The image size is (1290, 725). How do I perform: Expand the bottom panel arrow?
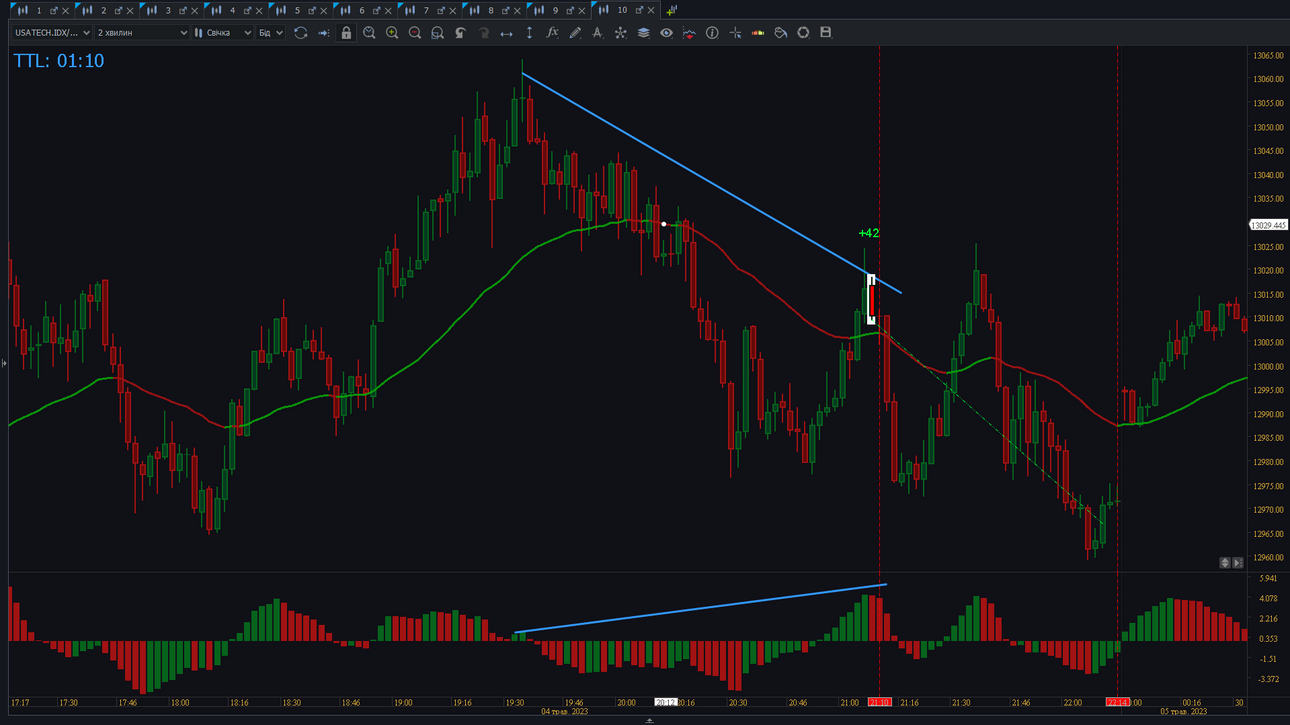click(x=650, y=720)
